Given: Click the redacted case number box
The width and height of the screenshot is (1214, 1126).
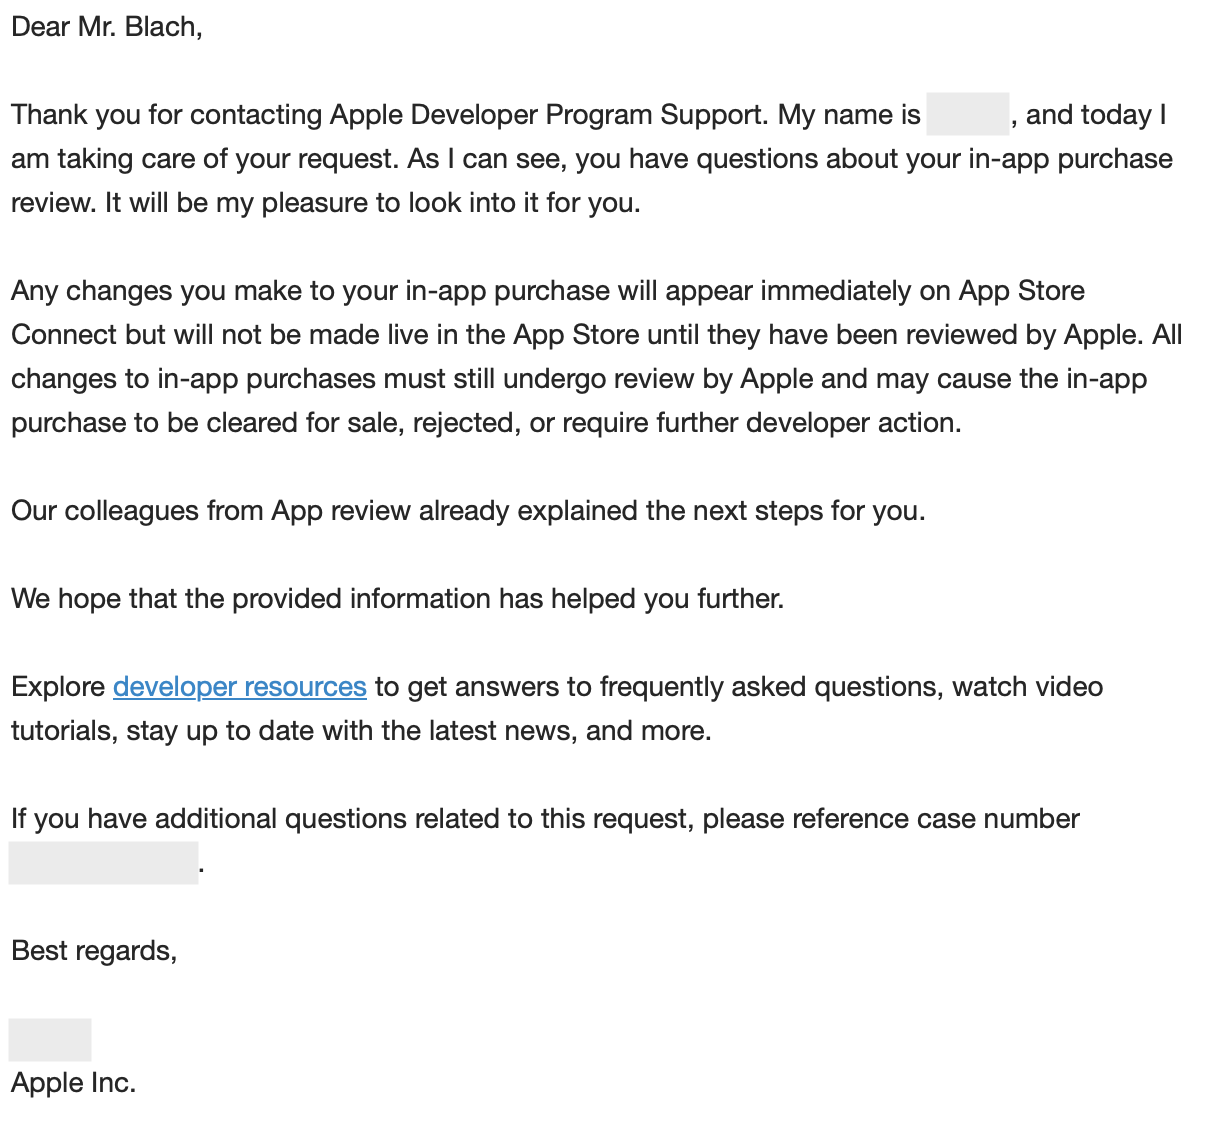Looking at the screenshot, I should tap(103, 863).
